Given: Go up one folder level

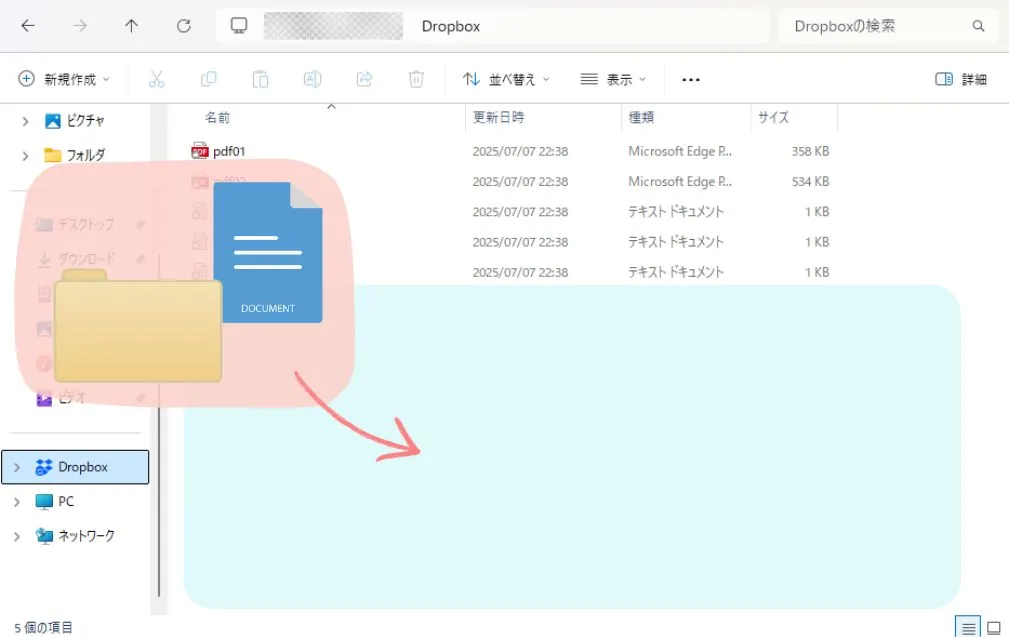Looking at the screenshot, I should tap(131, 26).
